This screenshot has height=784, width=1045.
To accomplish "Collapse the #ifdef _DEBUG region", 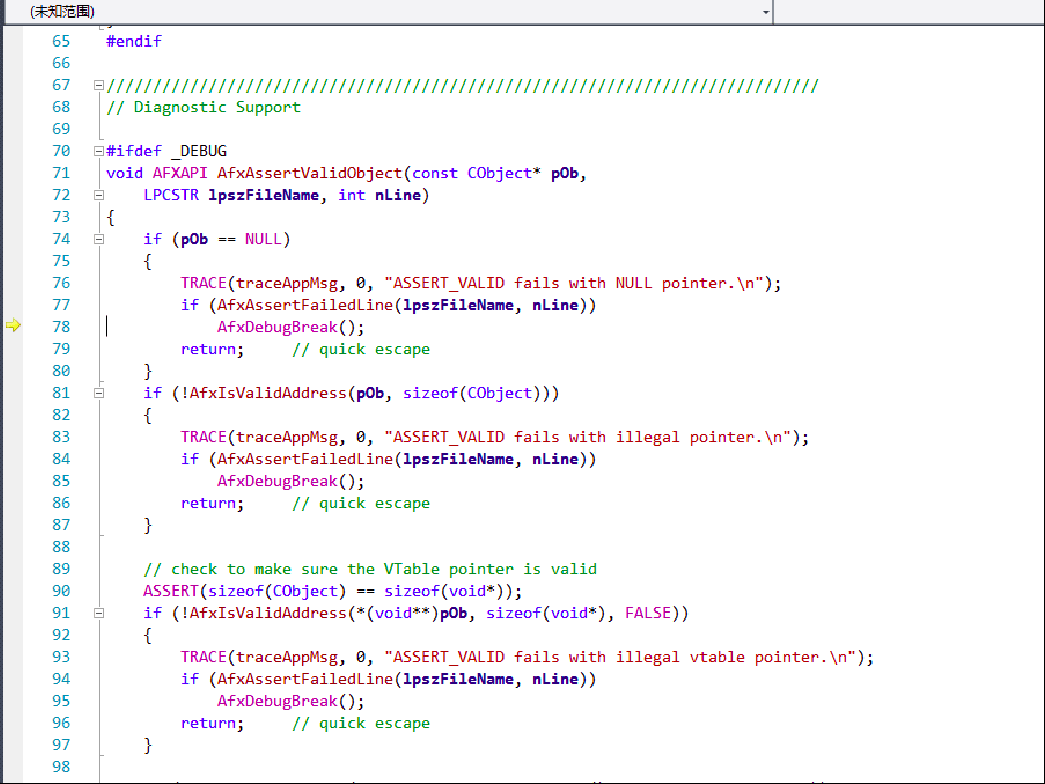I will [98, 151].
